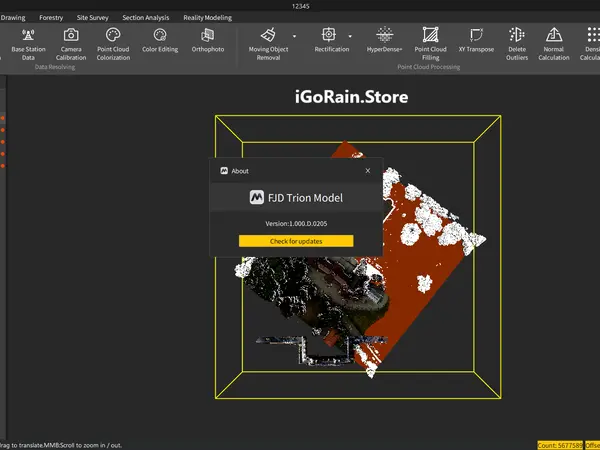Viewport: 600px width, 450px height.
Task: Open the Base Station Data tool
Action: (x=28, y=44)
